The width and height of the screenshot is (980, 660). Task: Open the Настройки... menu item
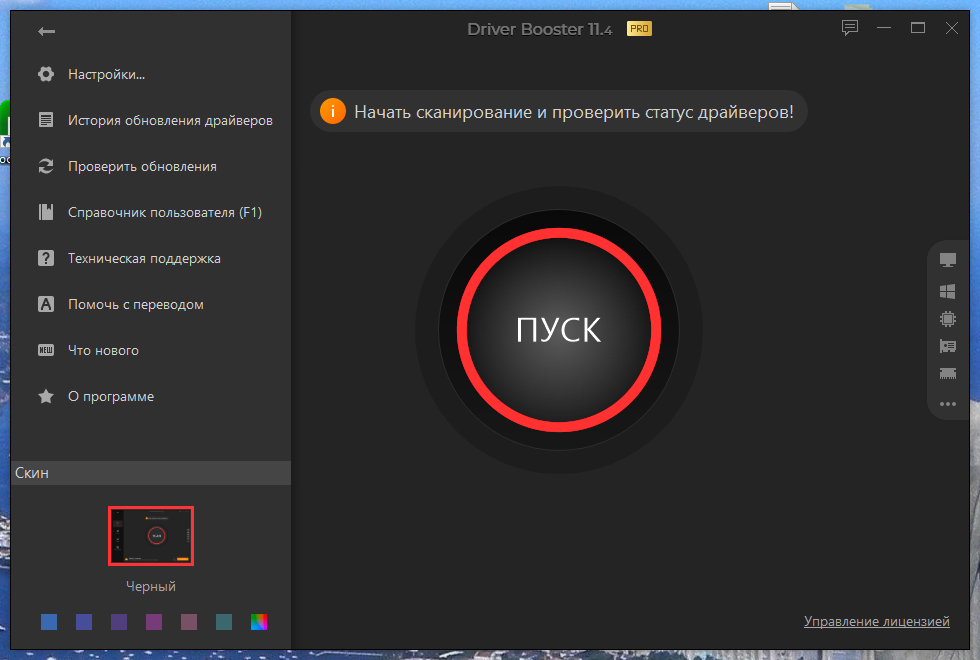tap(106, 74)
